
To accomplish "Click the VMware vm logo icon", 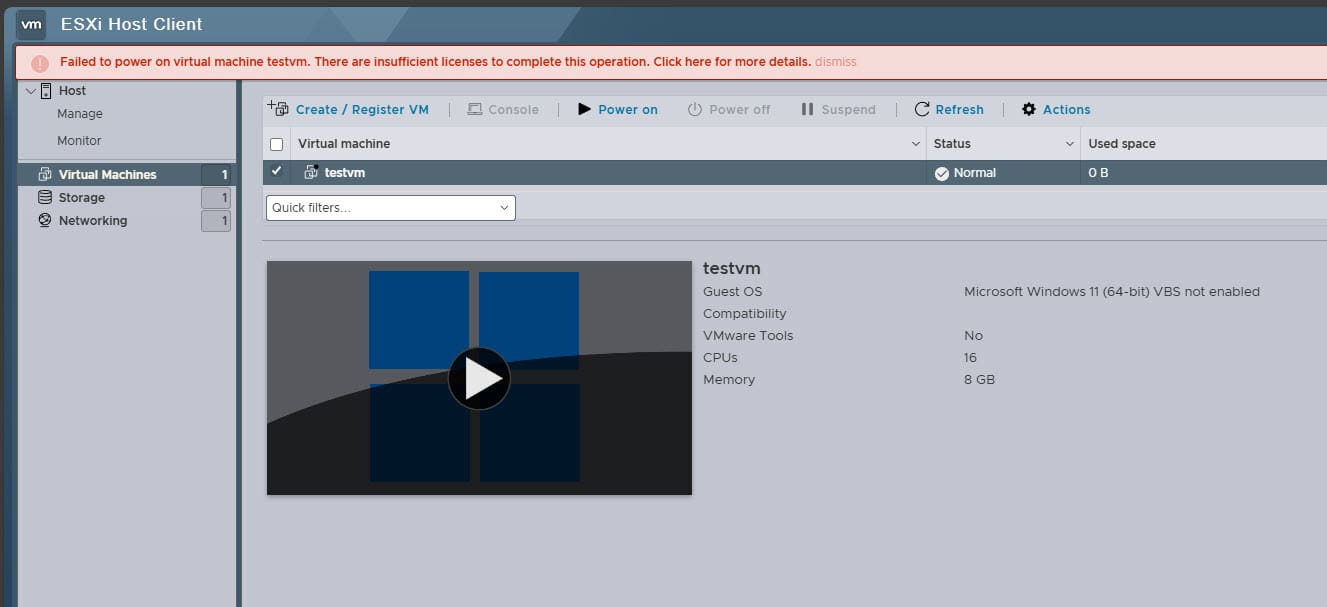I will pyautogui.click(x=32, y=24).
